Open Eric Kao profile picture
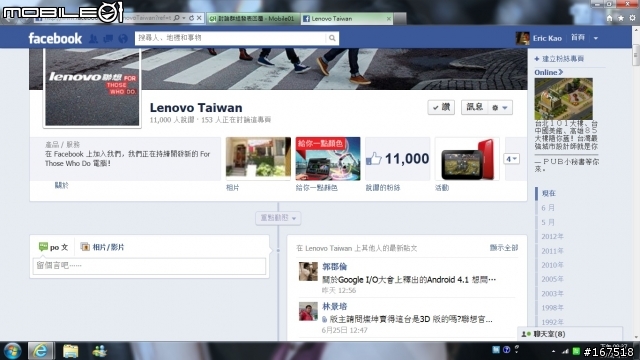The width and height of the screenshot is (640, 360). point(522,38)
